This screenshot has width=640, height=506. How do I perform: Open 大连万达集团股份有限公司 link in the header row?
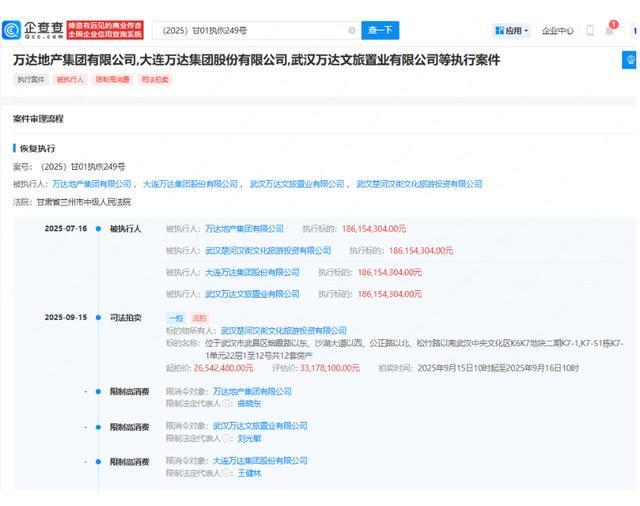190,184
